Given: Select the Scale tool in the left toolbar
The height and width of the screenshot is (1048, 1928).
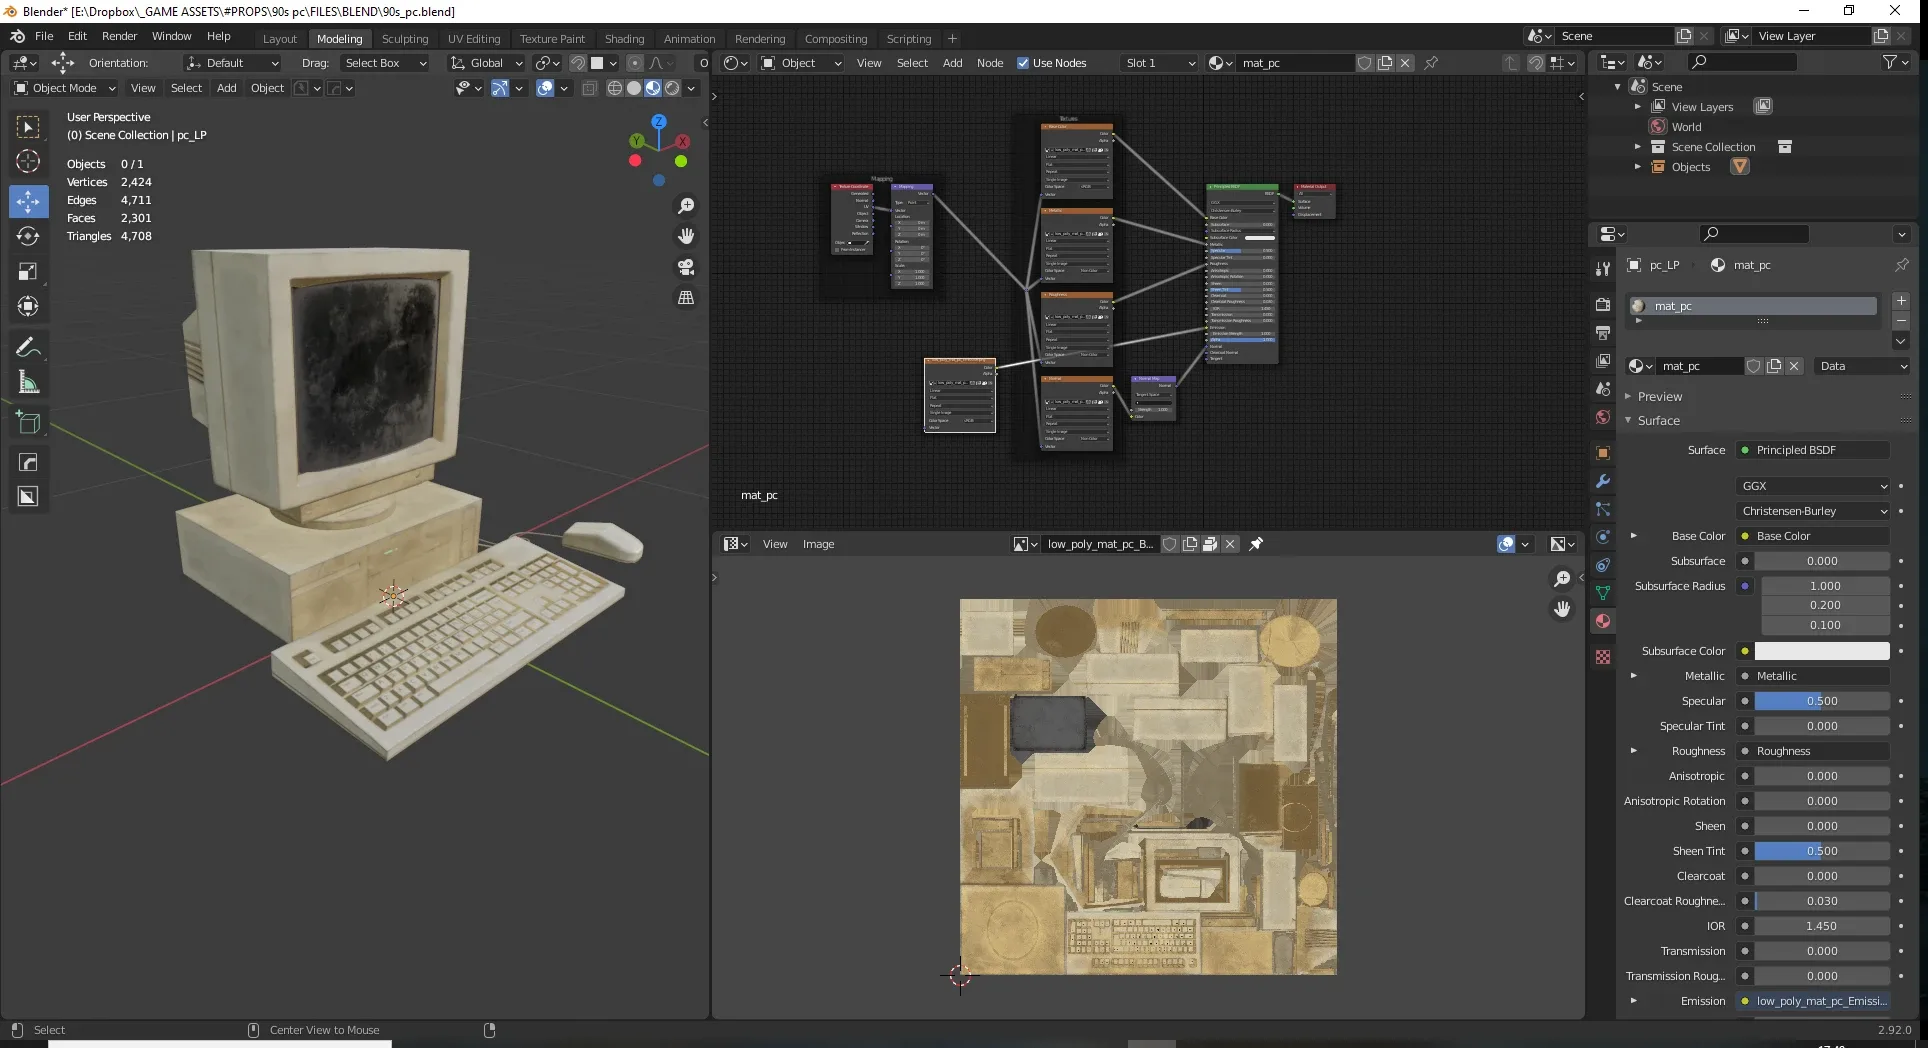Looking at the screenshot, I should (x=28, y=271).
